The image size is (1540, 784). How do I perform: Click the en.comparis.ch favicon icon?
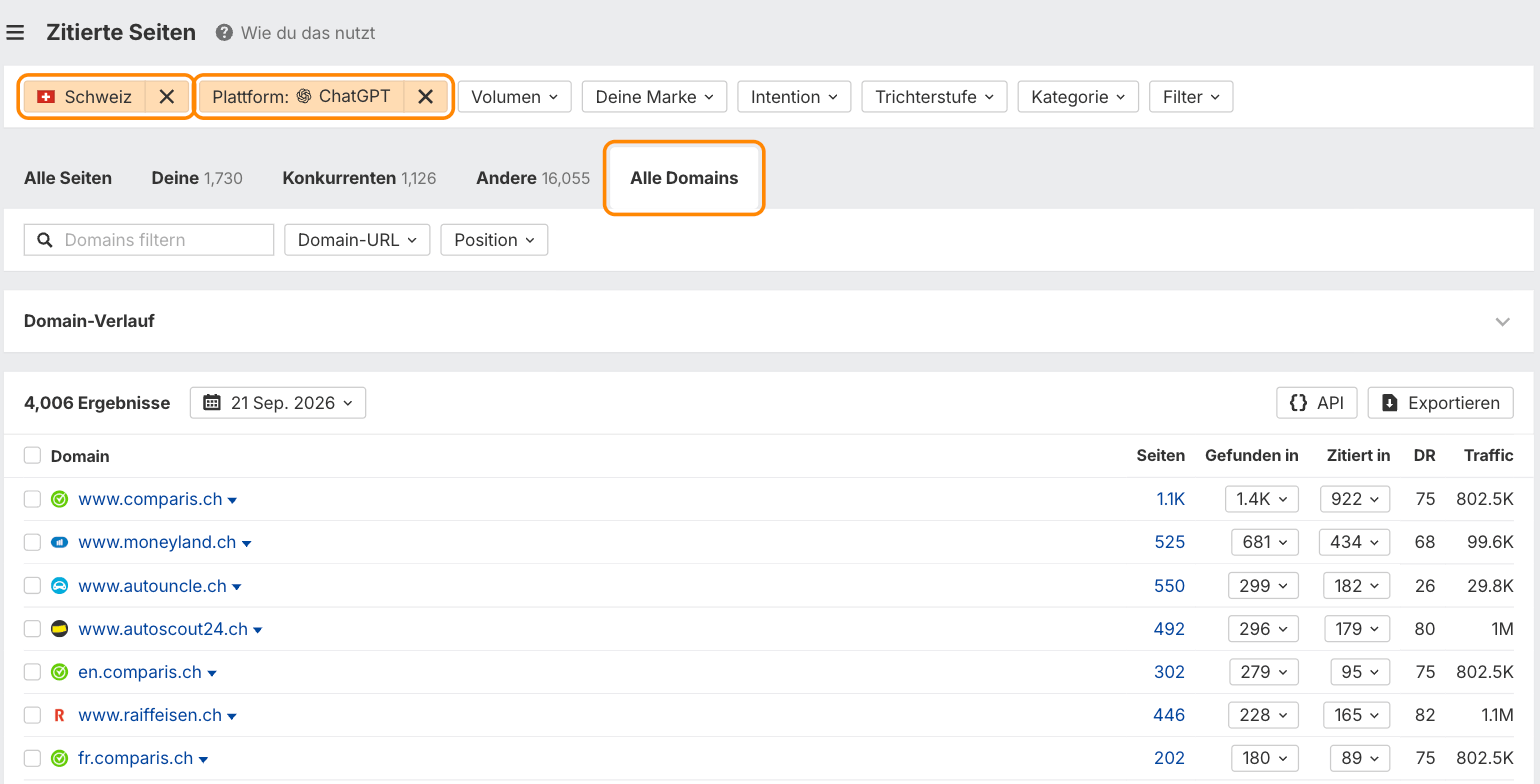59,672
